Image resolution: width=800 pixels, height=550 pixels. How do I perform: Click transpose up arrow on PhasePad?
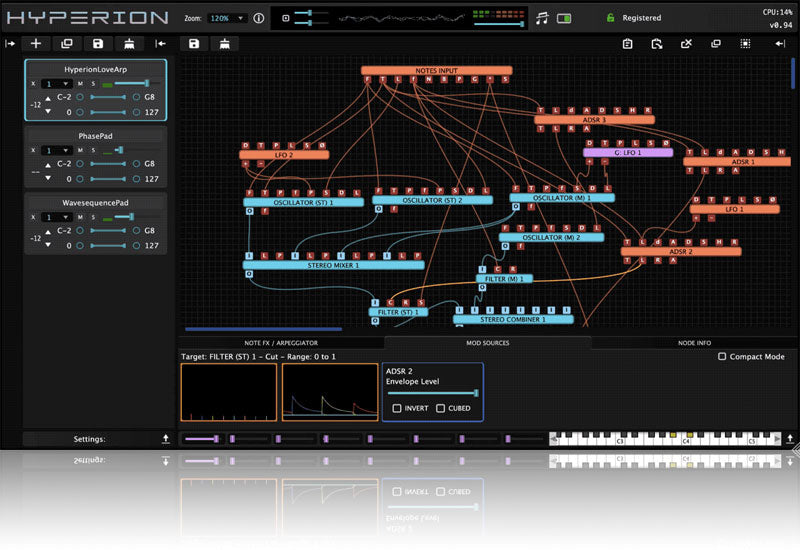[48, 165]
